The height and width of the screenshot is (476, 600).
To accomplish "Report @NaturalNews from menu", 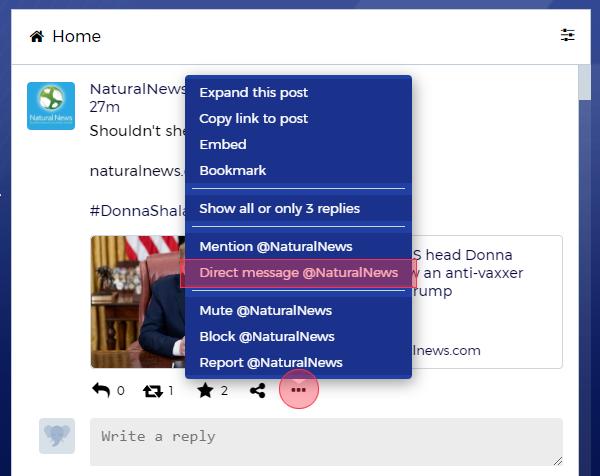I will point(271,363).
